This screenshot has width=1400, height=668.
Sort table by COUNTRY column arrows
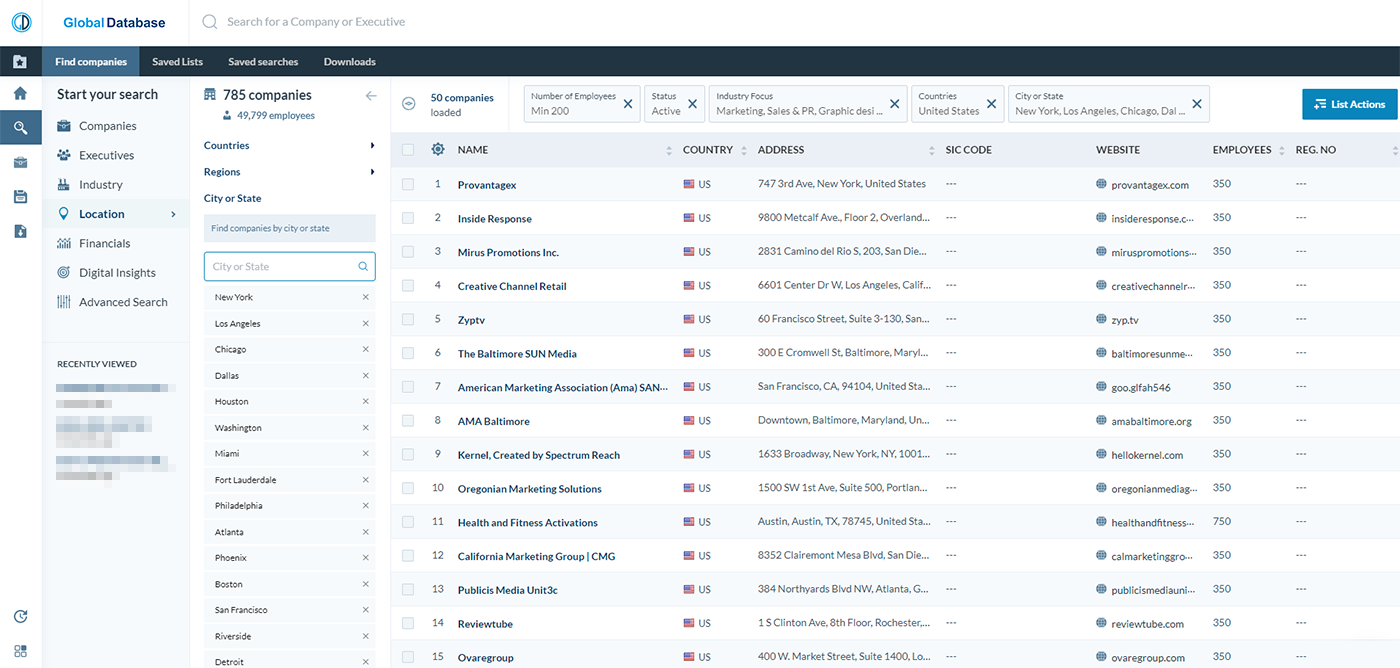click(742, 150)
